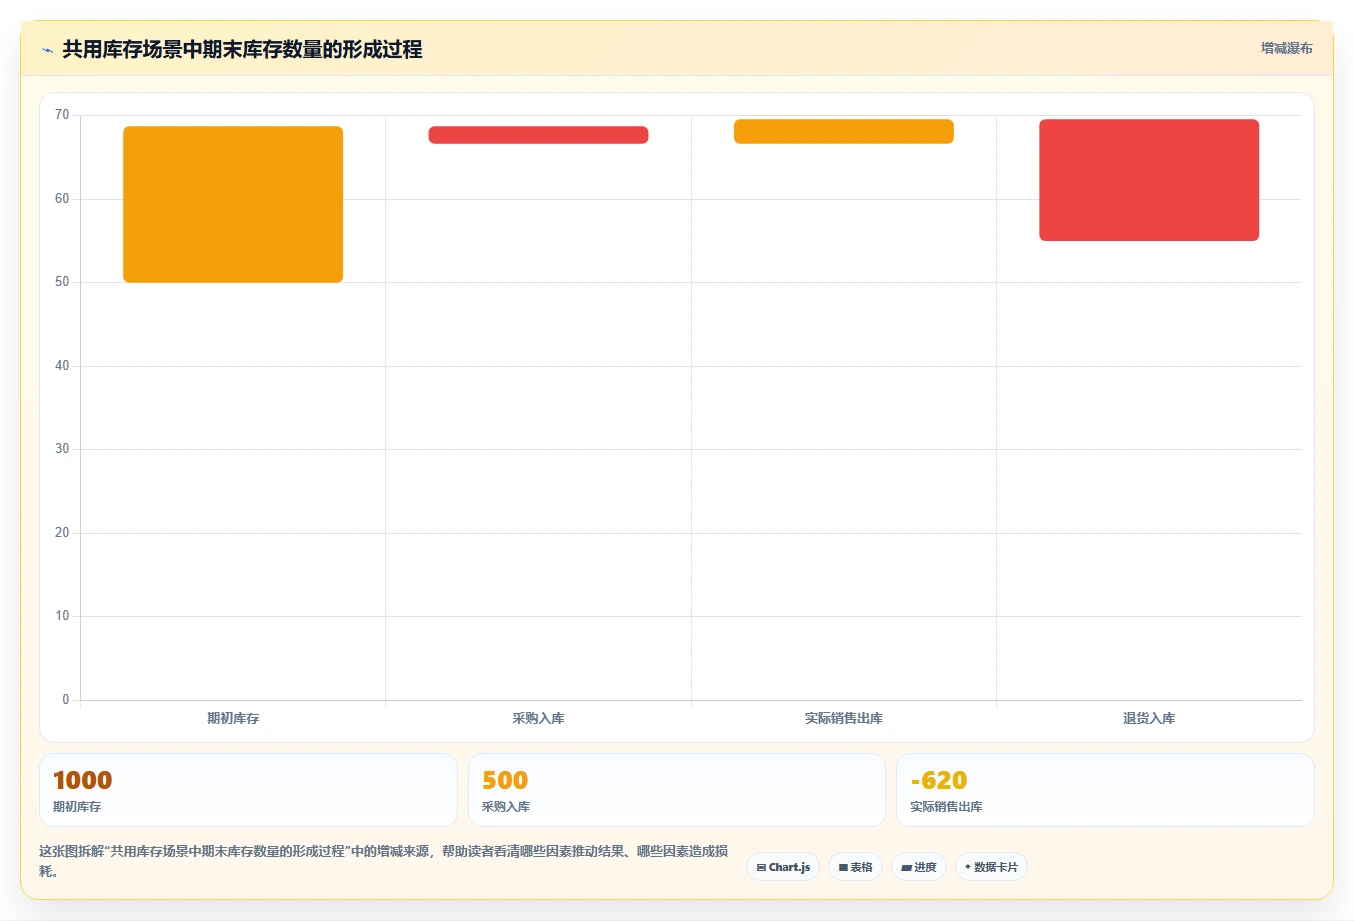
Task: Click the 1000 value in the stat card
Action: click(x=82, y=780)
